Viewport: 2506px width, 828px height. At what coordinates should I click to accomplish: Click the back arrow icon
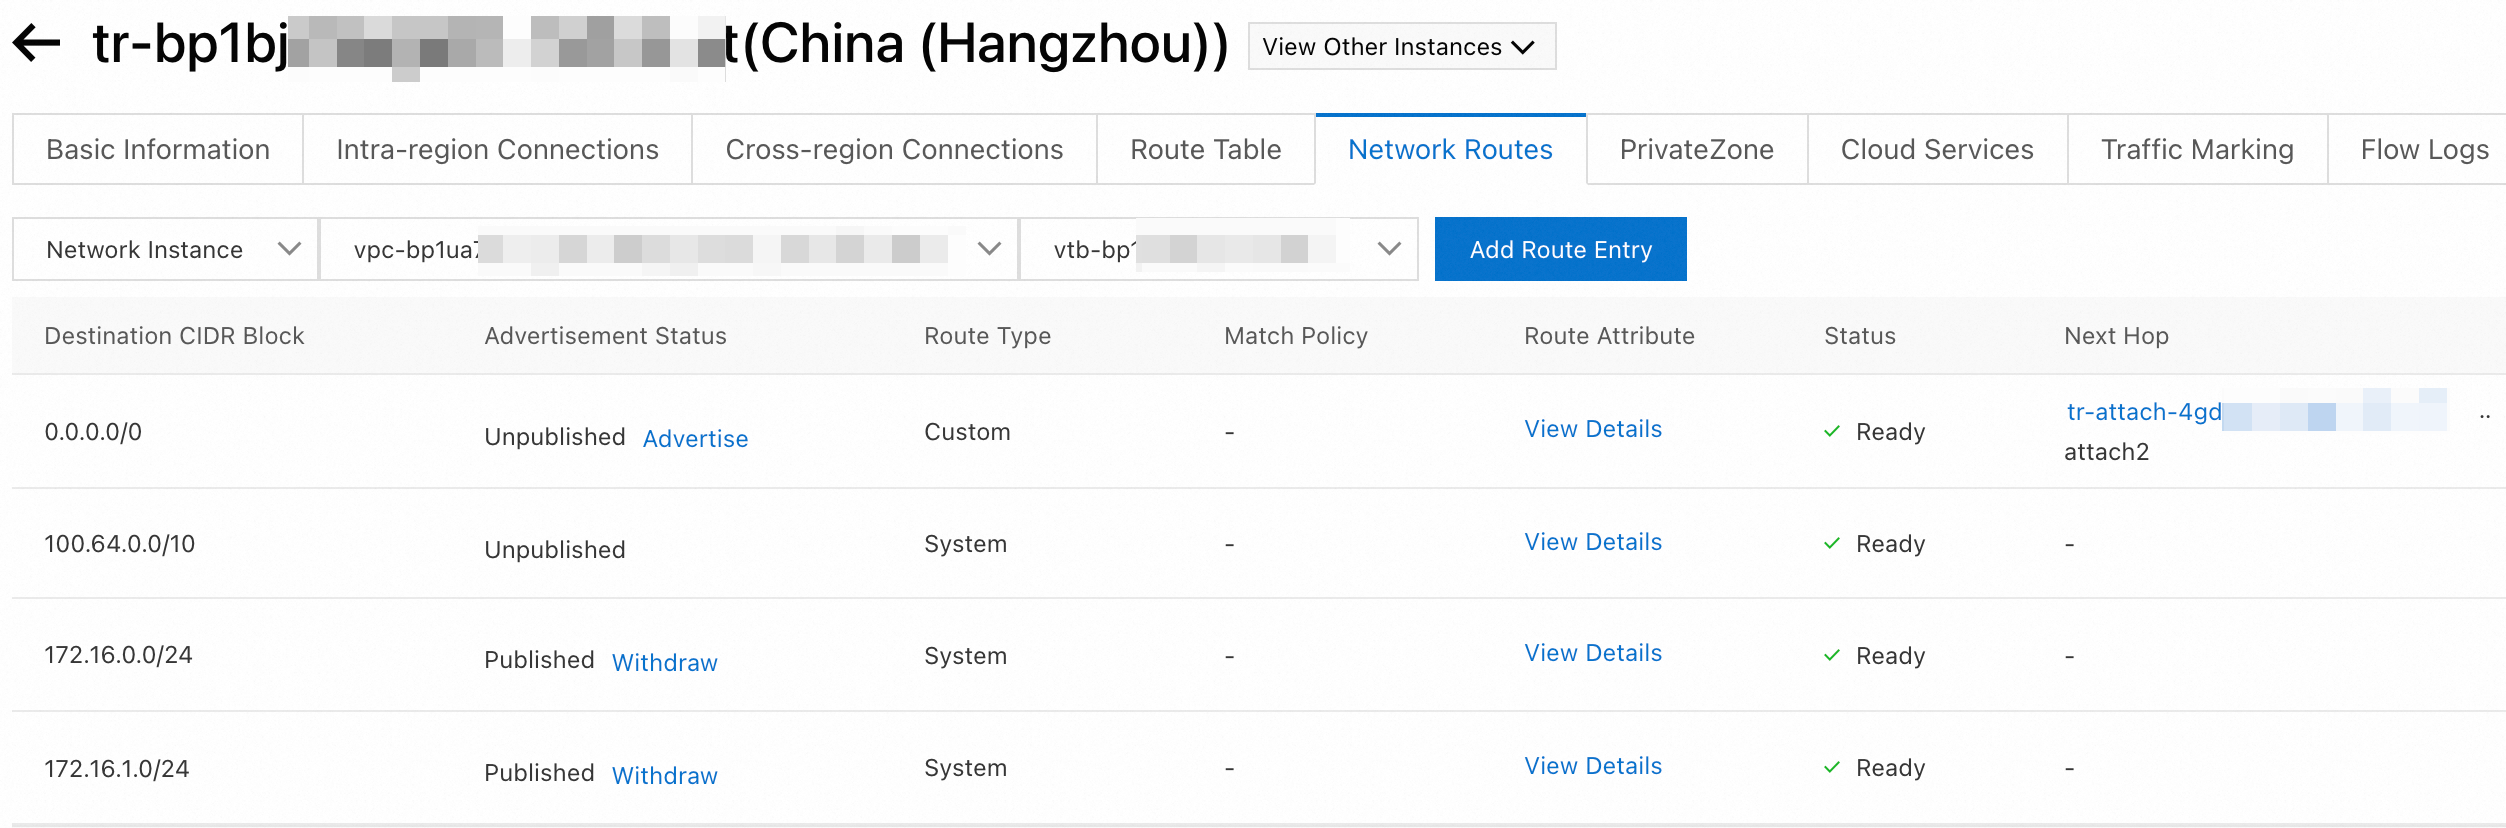(x=37, y=44)
